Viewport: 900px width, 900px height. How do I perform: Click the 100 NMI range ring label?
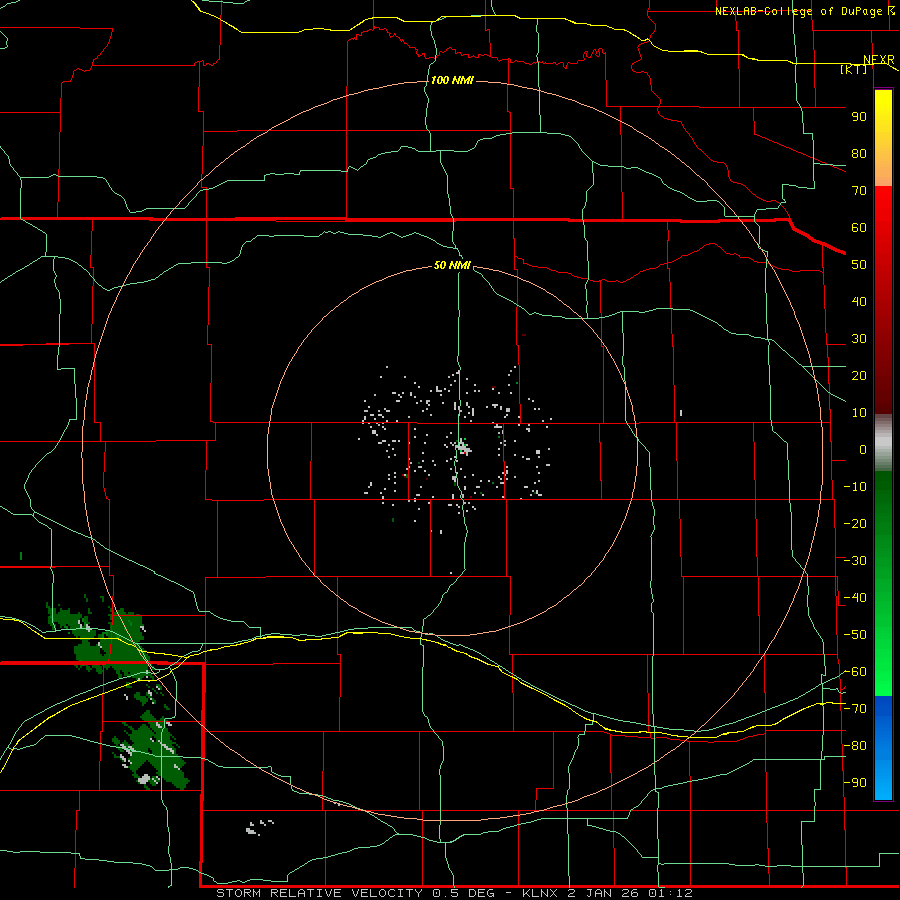click(452, 80)
